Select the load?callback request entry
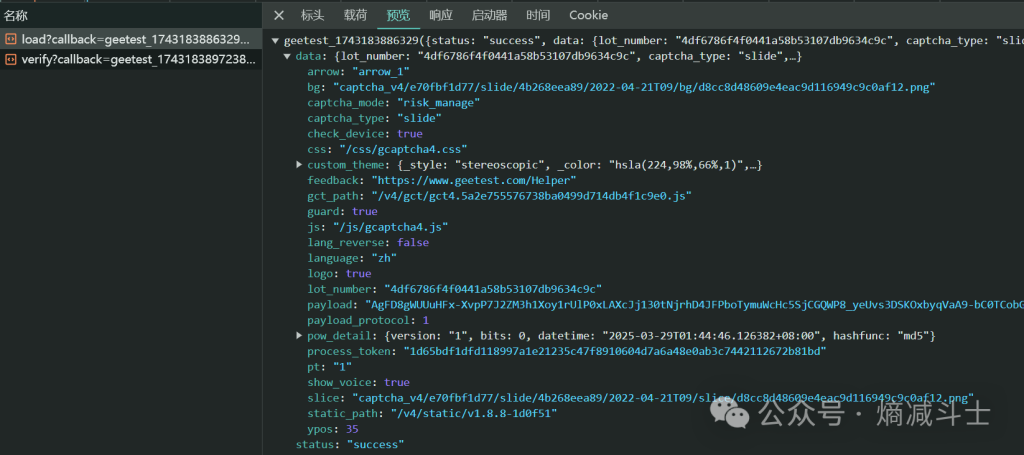 coord(137,39)
